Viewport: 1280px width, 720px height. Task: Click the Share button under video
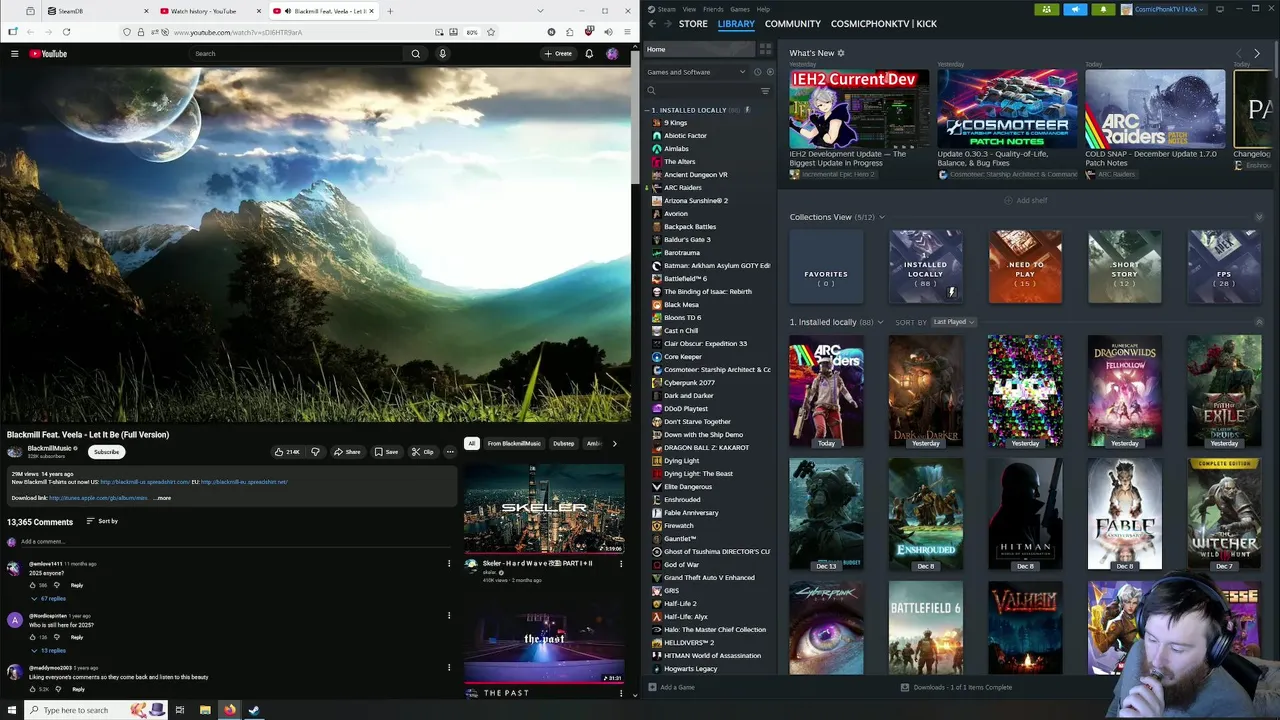pos(347,452)
